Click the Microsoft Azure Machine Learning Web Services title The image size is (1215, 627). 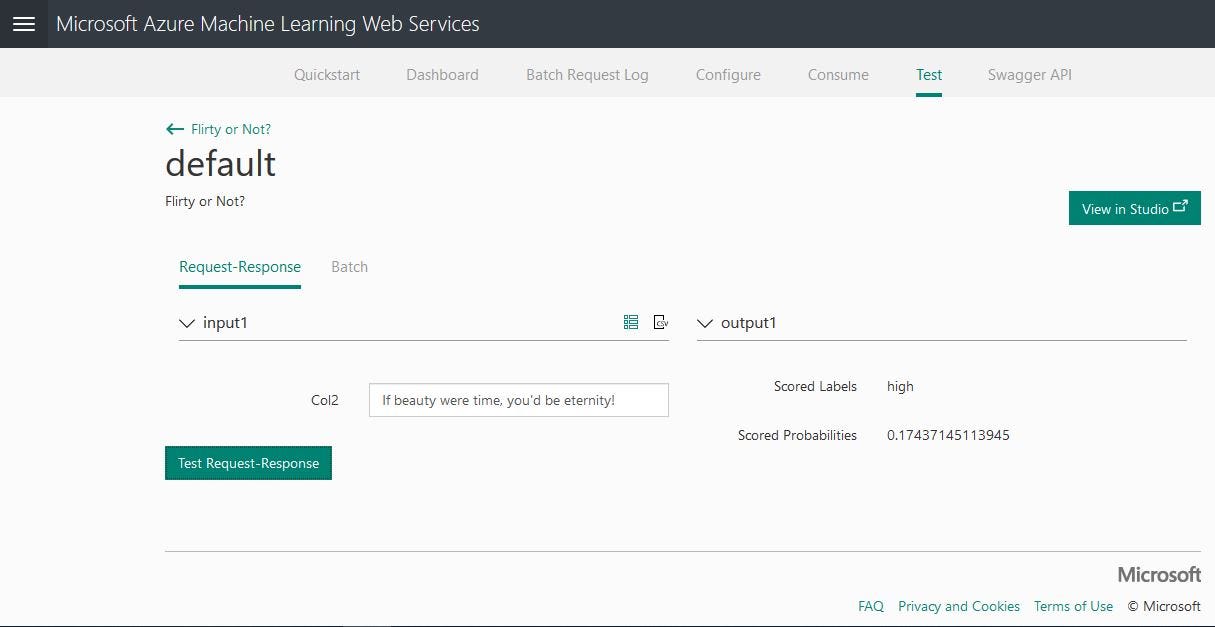(x=268, y=24)
